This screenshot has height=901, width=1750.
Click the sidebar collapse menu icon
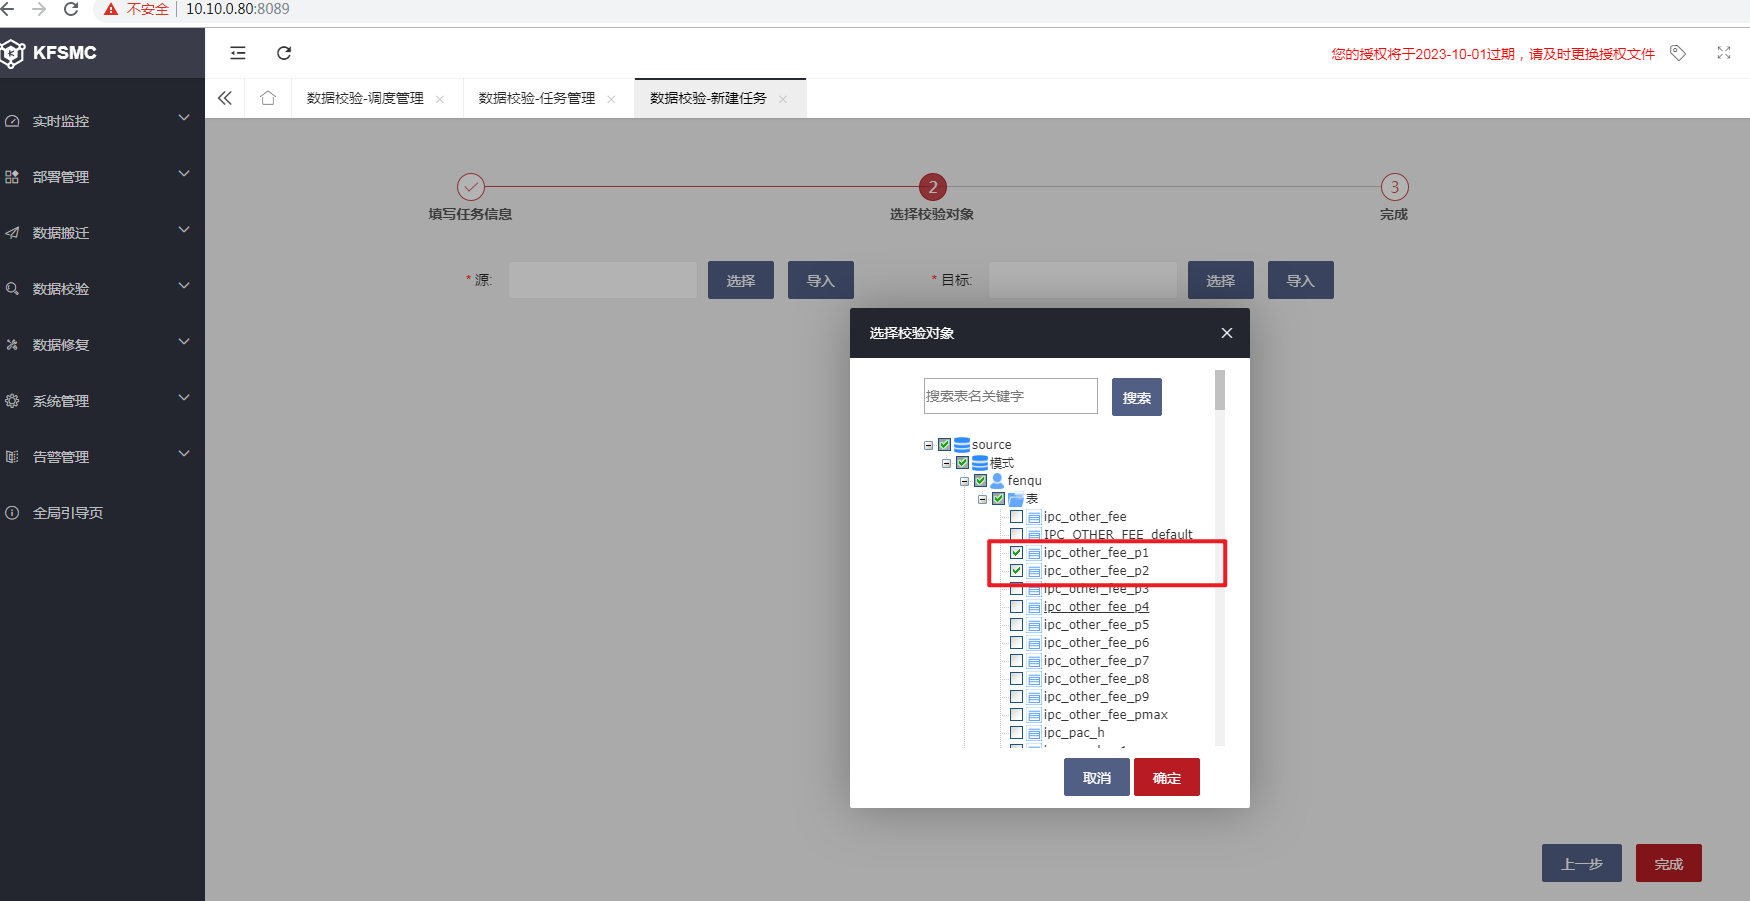(x=238, y=53)
